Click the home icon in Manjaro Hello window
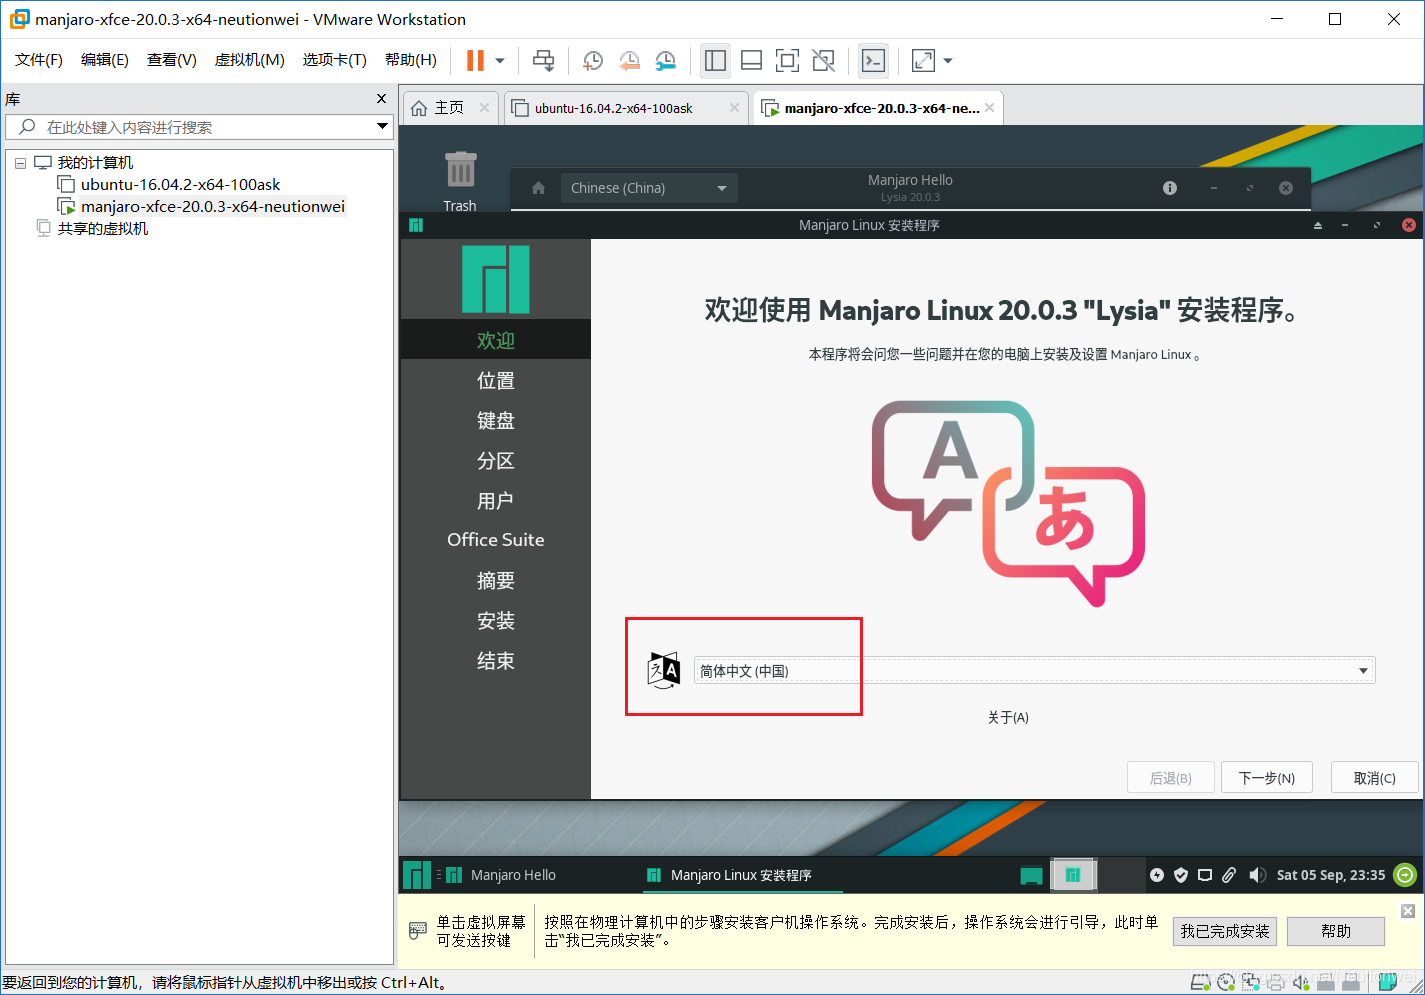This screenshot has width=1425, height=995. [538, 188]
